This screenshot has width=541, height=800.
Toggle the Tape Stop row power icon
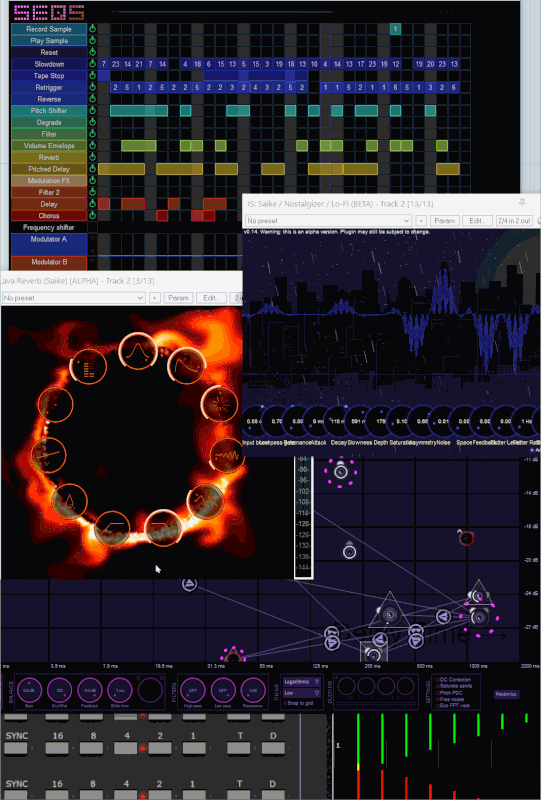tap(92, 76)
